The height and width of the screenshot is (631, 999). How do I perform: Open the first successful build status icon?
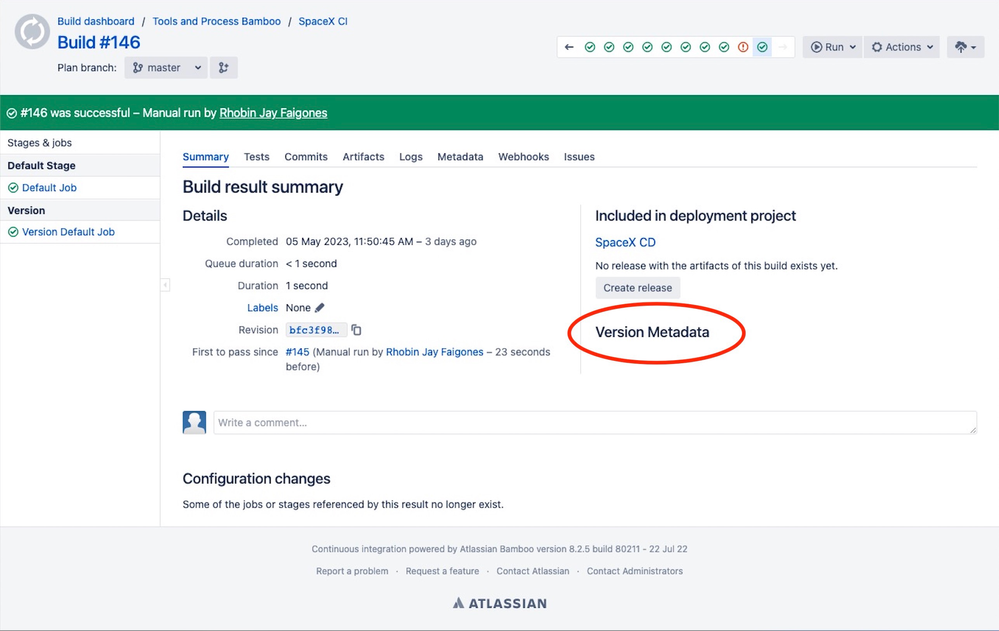click(590, 47)
